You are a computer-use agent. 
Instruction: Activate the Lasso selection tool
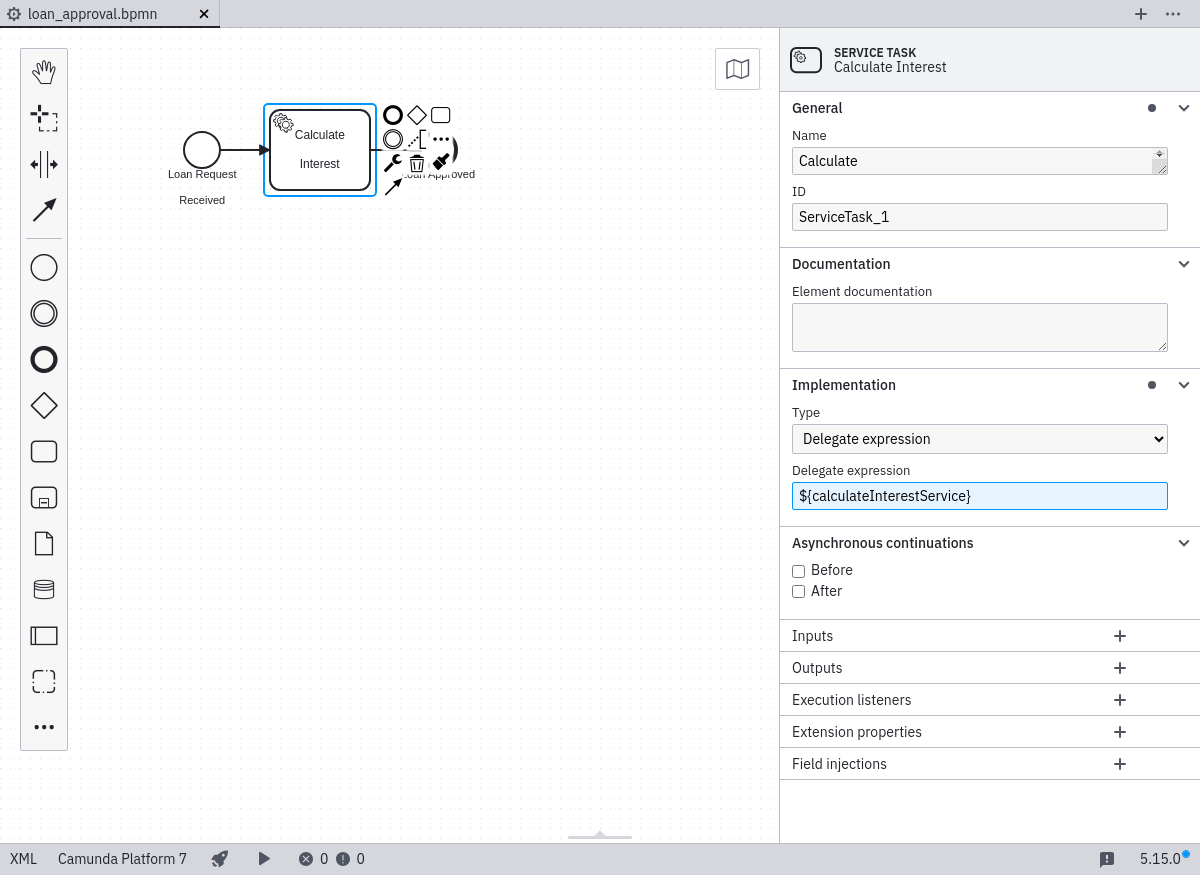[x=44, y=118]
